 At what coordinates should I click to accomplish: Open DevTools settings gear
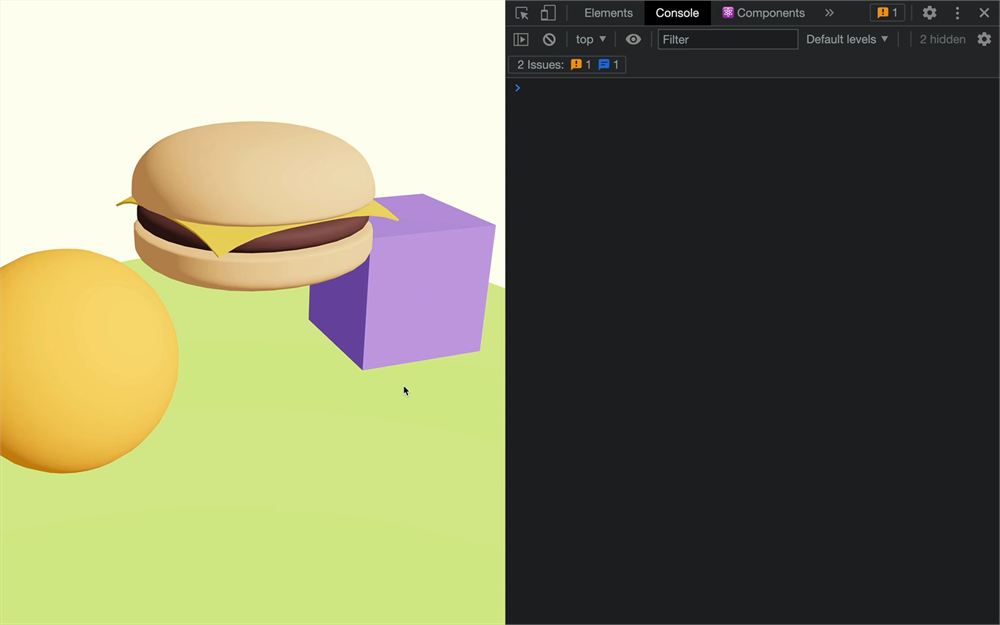929,13
